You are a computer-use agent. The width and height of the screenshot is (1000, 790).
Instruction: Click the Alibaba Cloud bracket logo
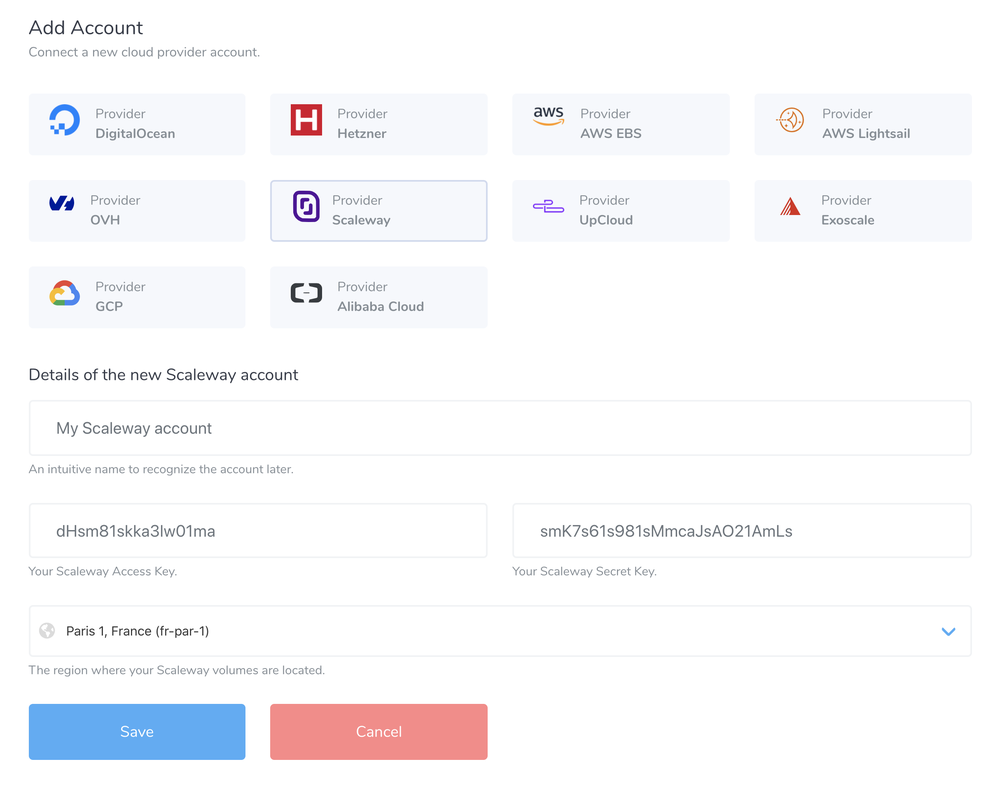pyautogui.click(x=306, y=293)
